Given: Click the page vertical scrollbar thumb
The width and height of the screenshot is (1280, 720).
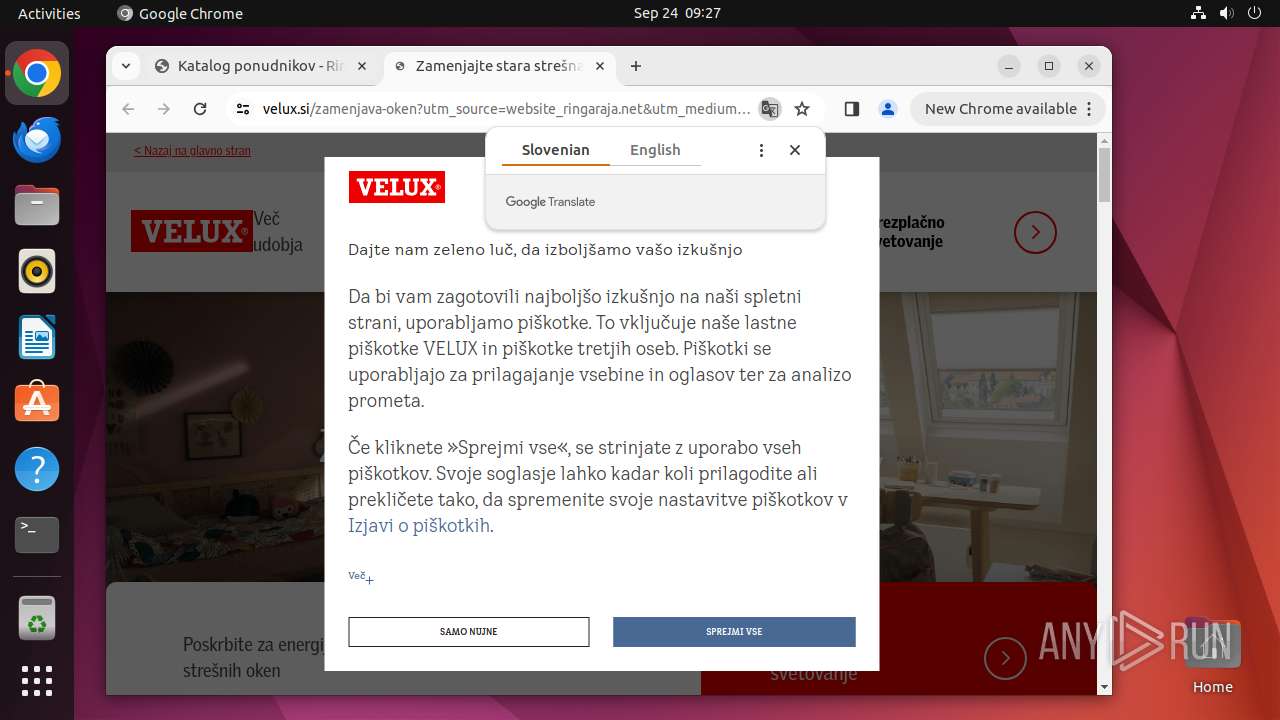Looking at the screenshot, I should 1104,175.
